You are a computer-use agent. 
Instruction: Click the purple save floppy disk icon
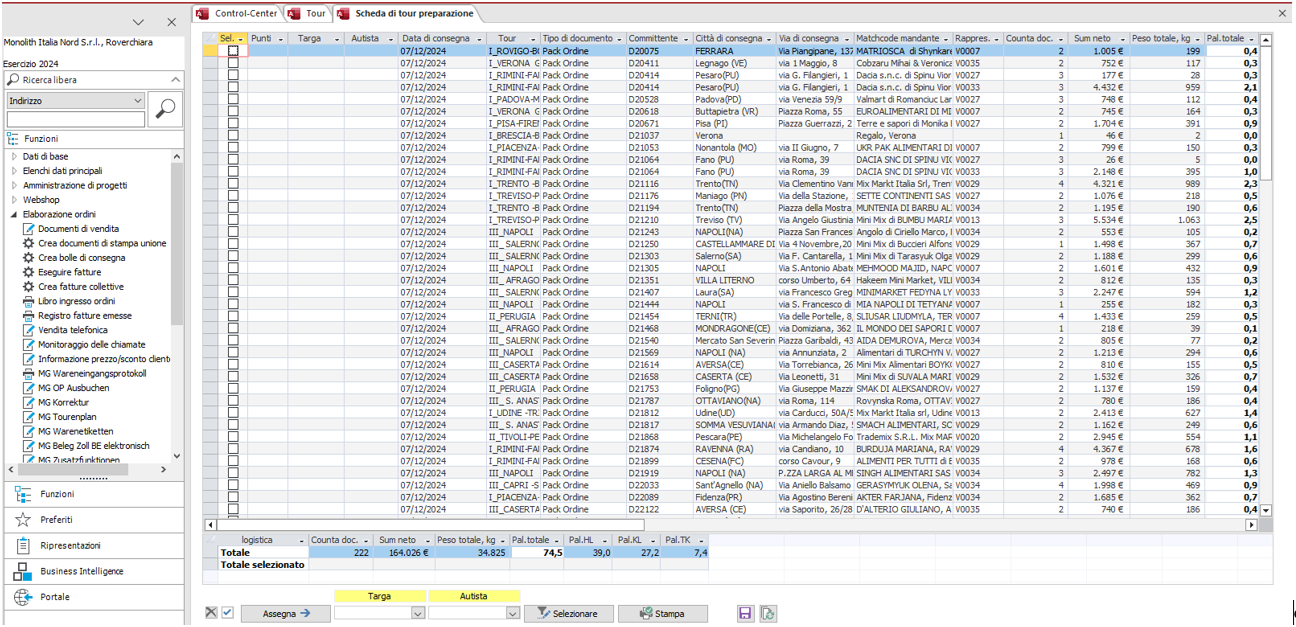(x=744, y=613)
